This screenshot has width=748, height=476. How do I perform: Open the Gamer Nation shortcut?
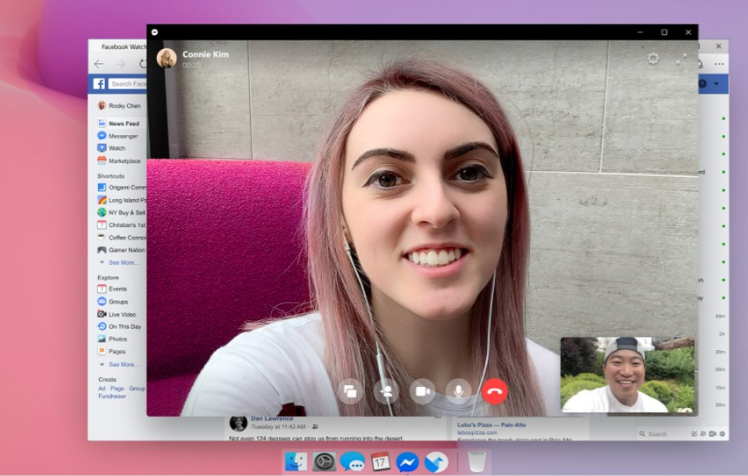pyautogui.click(x=122, y=249)
